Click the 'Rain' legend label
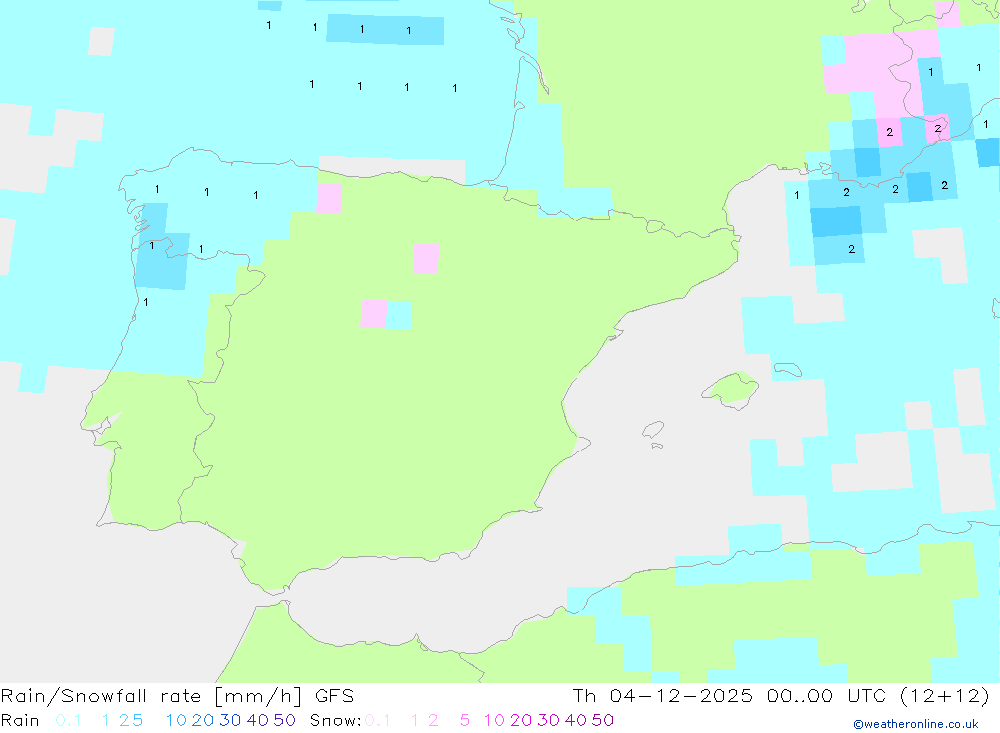 coord(20,720)
